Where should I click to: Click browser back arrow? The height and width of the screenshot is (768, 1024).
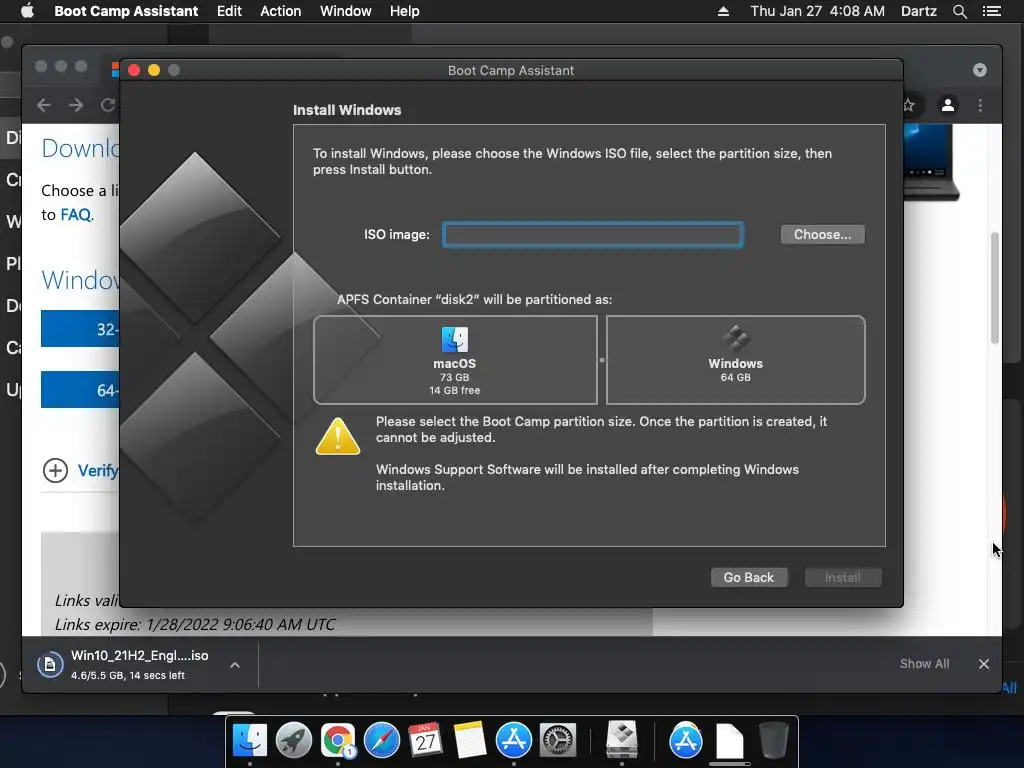pos(44,105)
